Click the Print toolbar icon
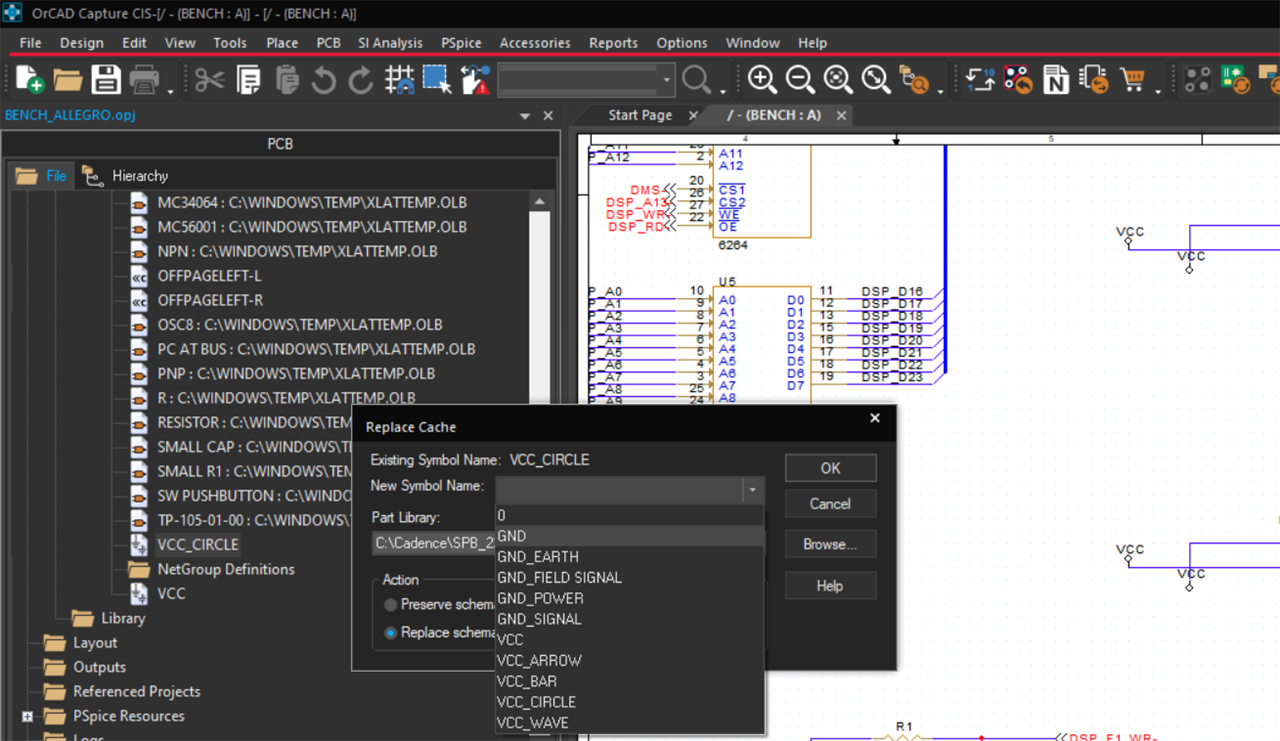The image size is (1280, 741). (x=145, y=80)
